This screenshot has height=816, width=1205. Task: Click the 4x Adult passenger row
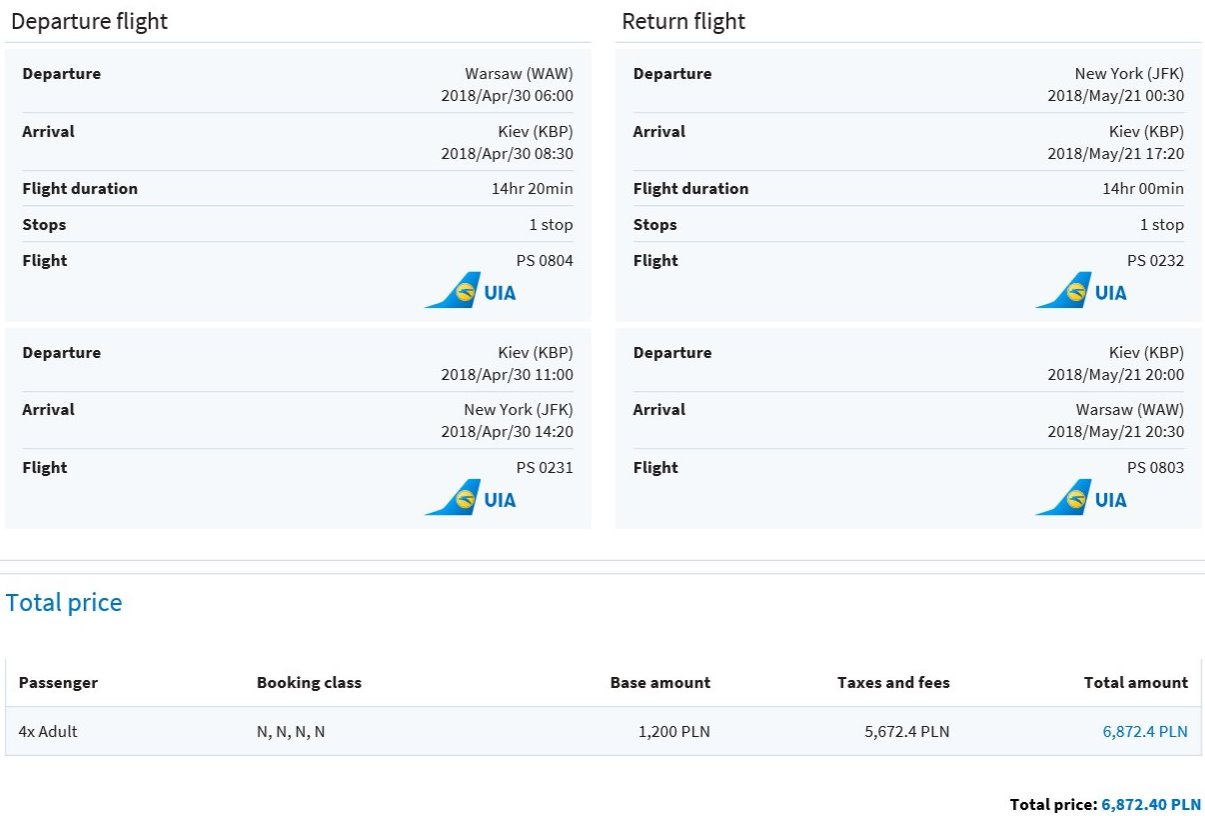603,731
